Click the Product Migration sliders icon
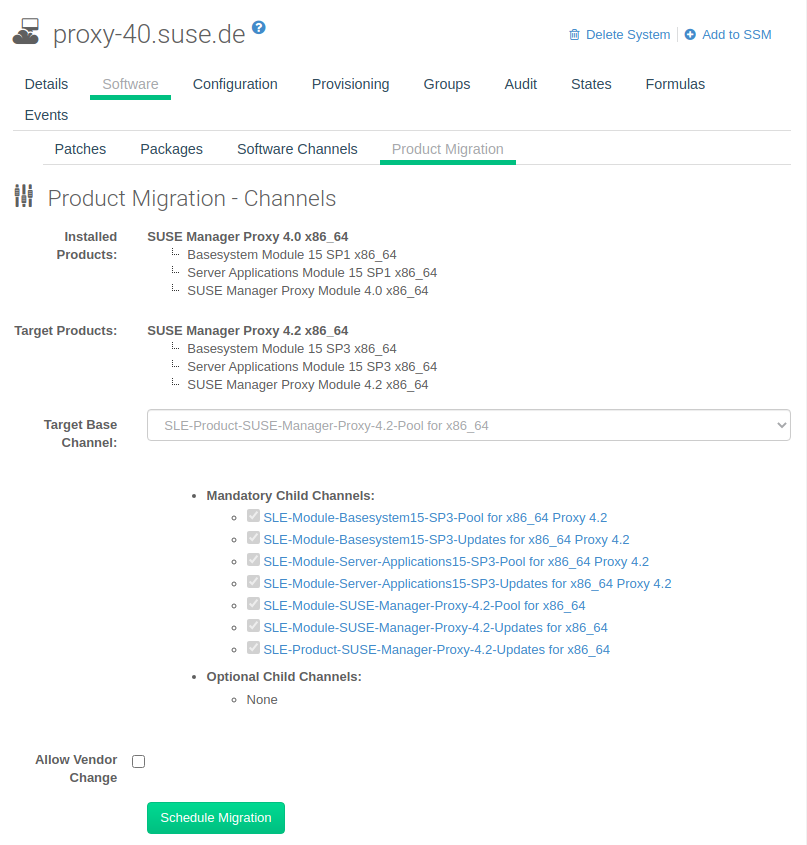 (x=24, y=196)
